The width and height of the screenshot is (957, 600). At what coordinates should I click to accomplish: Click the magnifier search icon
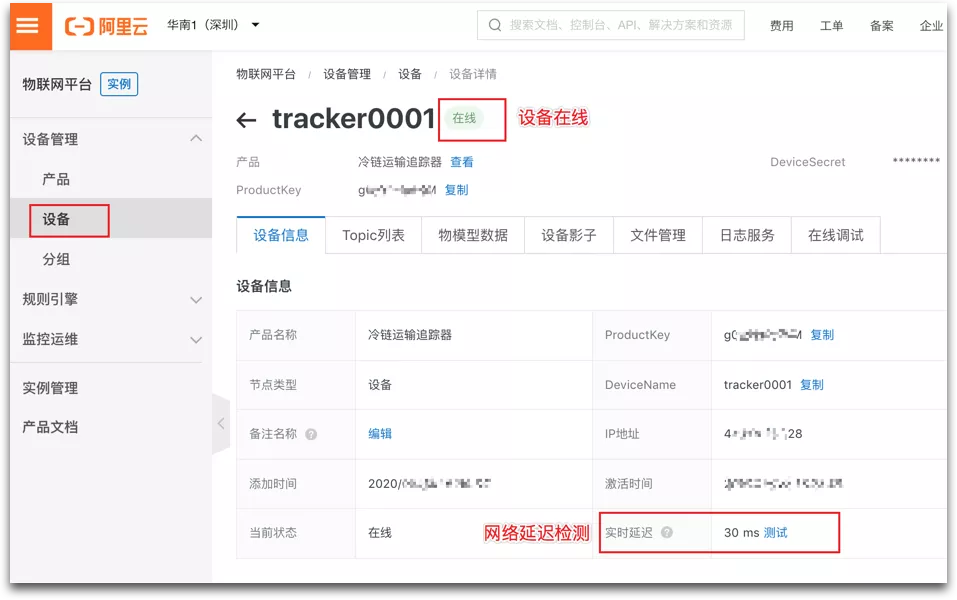pyautogui.click(x=495, y=25)
